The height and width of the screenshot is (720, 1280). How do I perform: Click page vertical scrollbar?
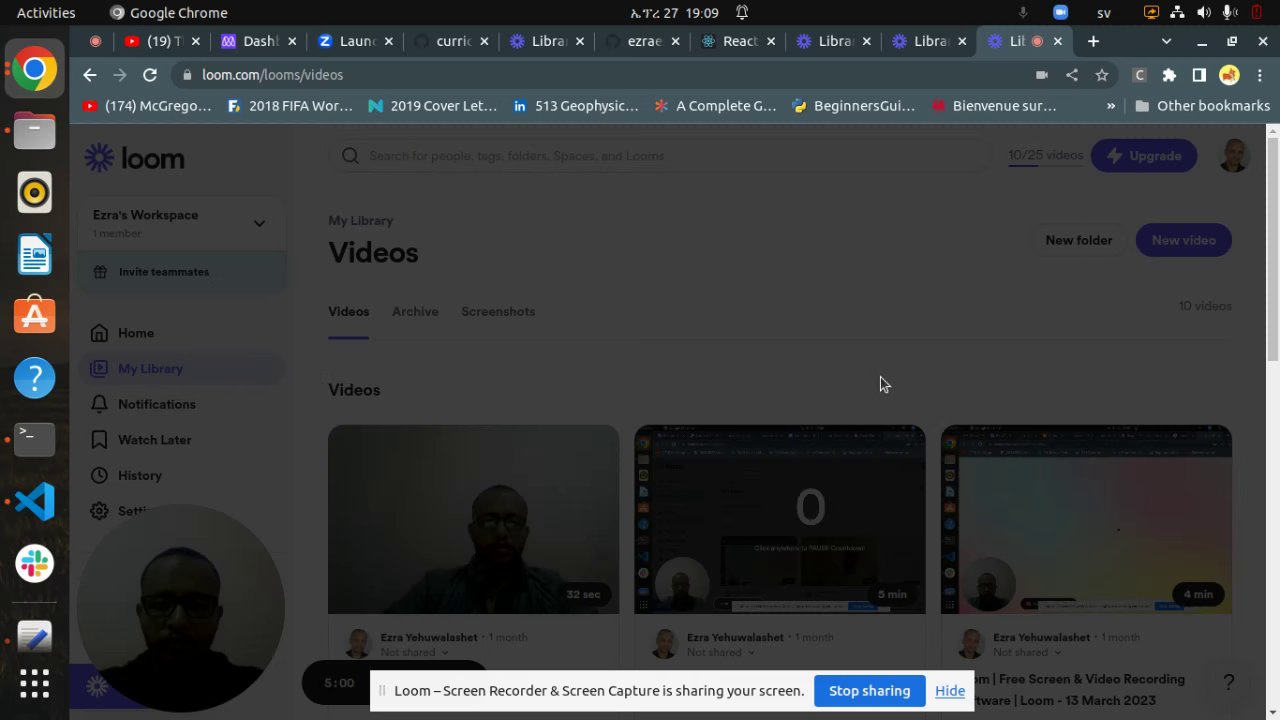point(1272,250)
